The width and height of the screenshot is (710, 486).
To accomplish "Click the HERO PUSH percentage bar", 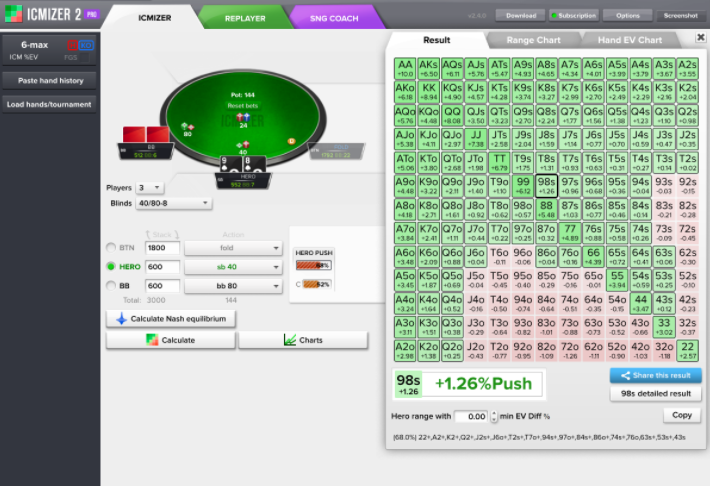I will [x=313, y=265].
